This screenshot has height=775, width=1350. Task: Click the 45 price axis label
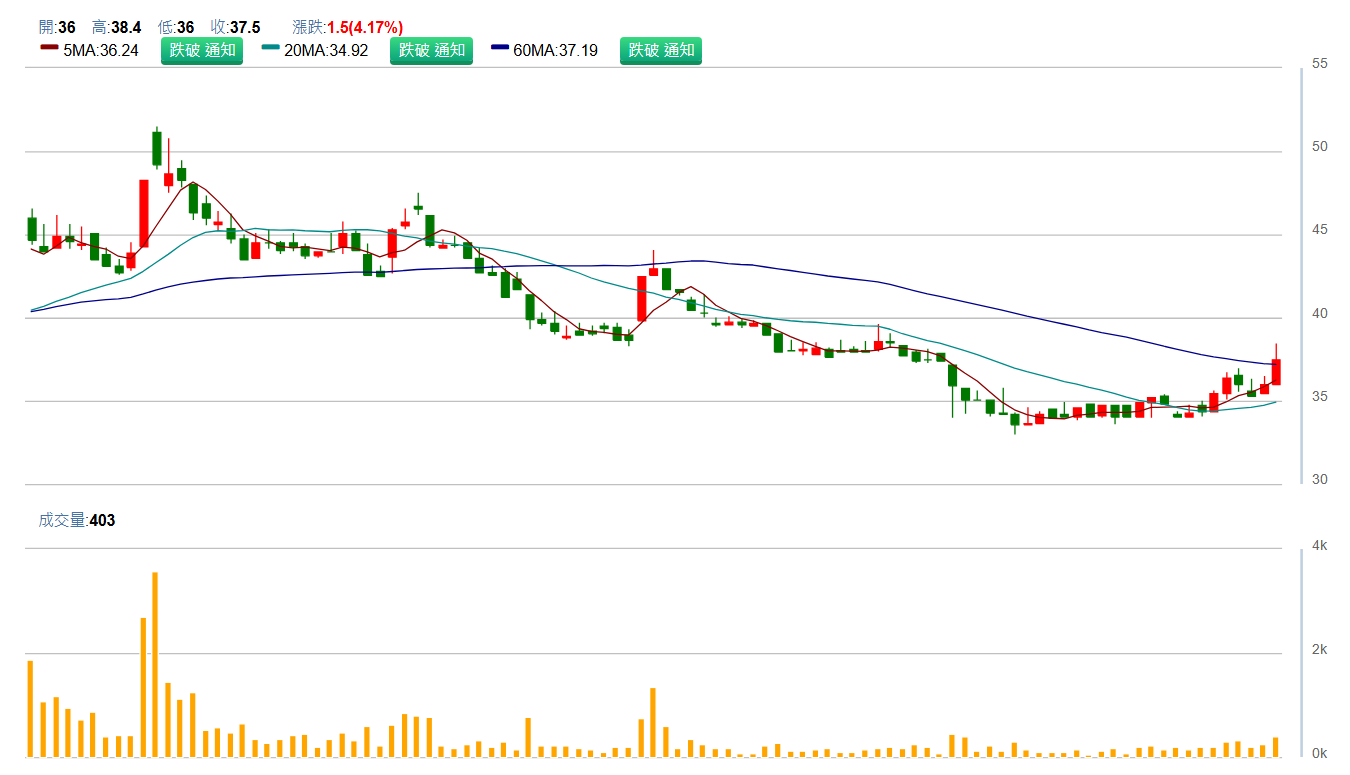tap(1320, 230)
